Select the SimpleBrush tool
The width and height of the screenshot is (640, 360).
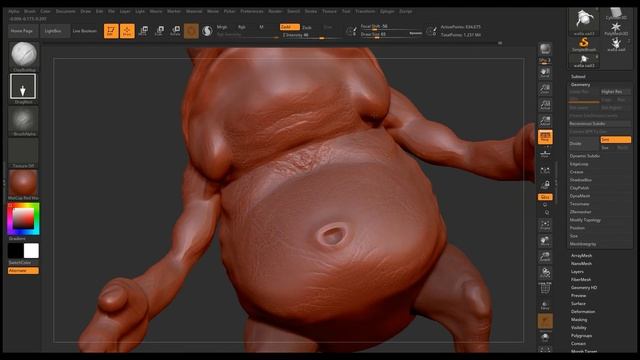pyautogui.click(x=584, y=43)
